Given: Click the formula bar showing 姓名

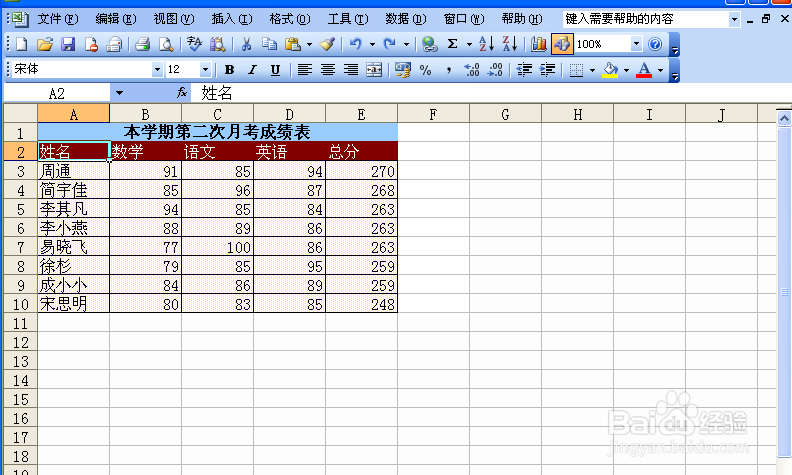Looking at the screenshot, I should coord(490,93).
